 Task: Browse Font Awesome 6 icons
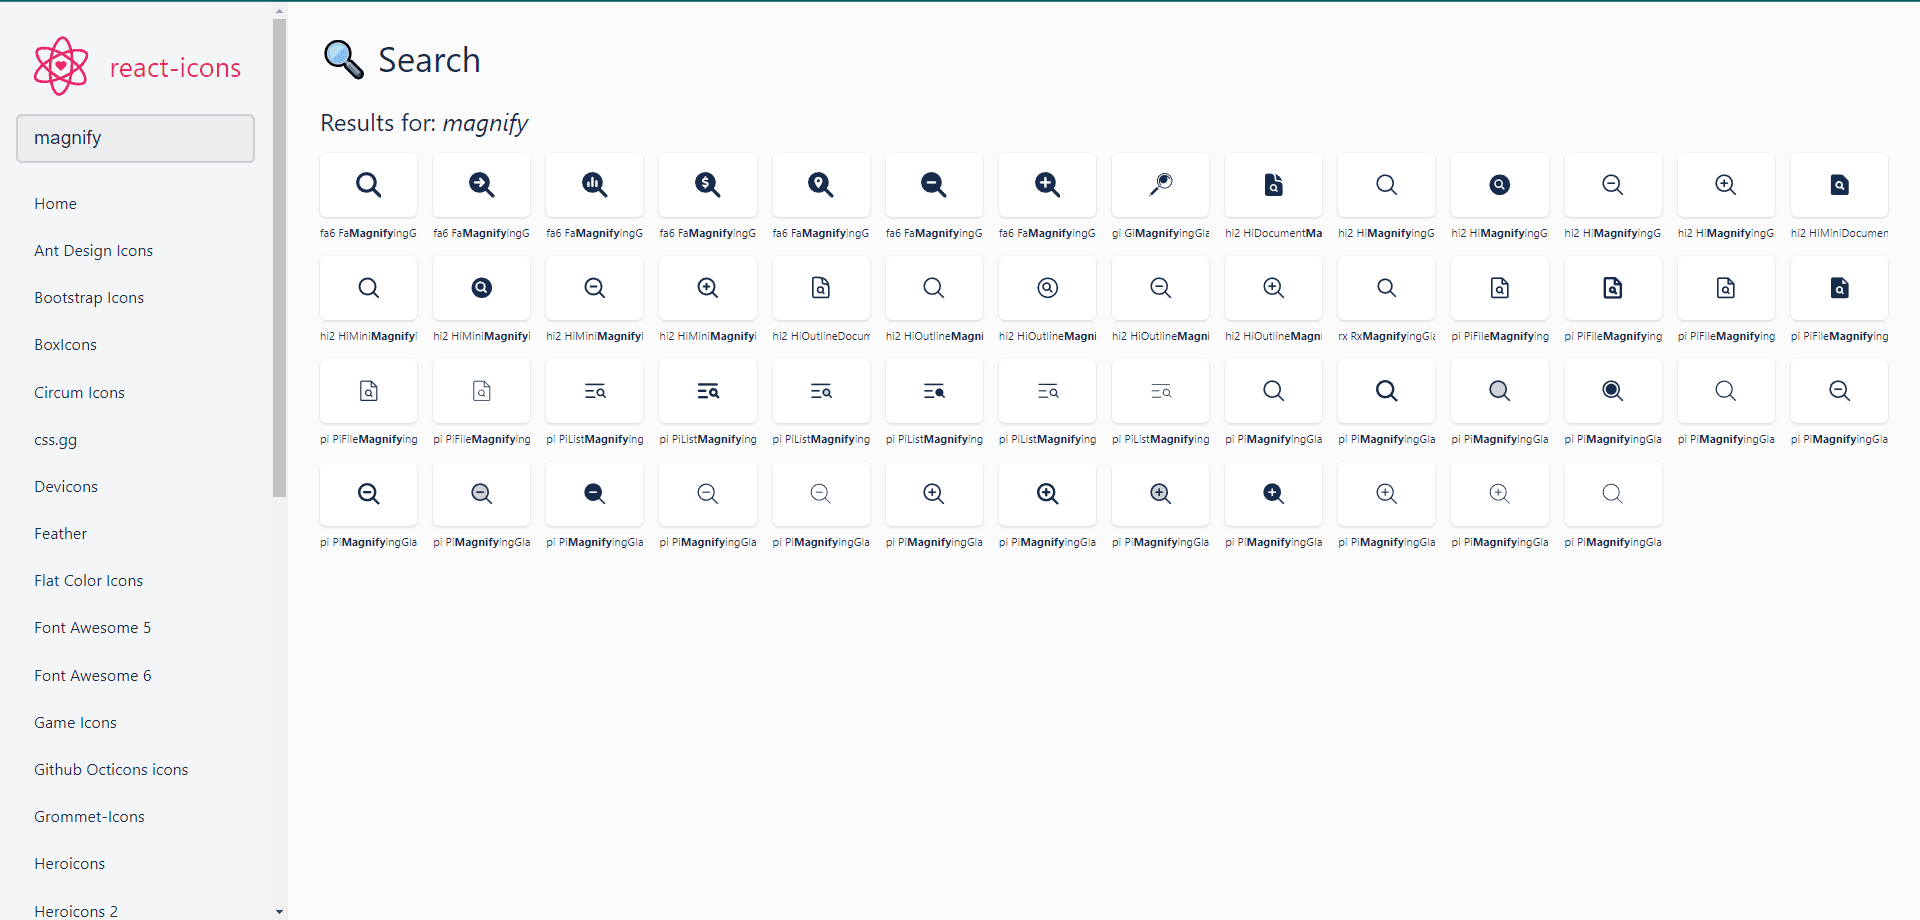pos(92,676)
